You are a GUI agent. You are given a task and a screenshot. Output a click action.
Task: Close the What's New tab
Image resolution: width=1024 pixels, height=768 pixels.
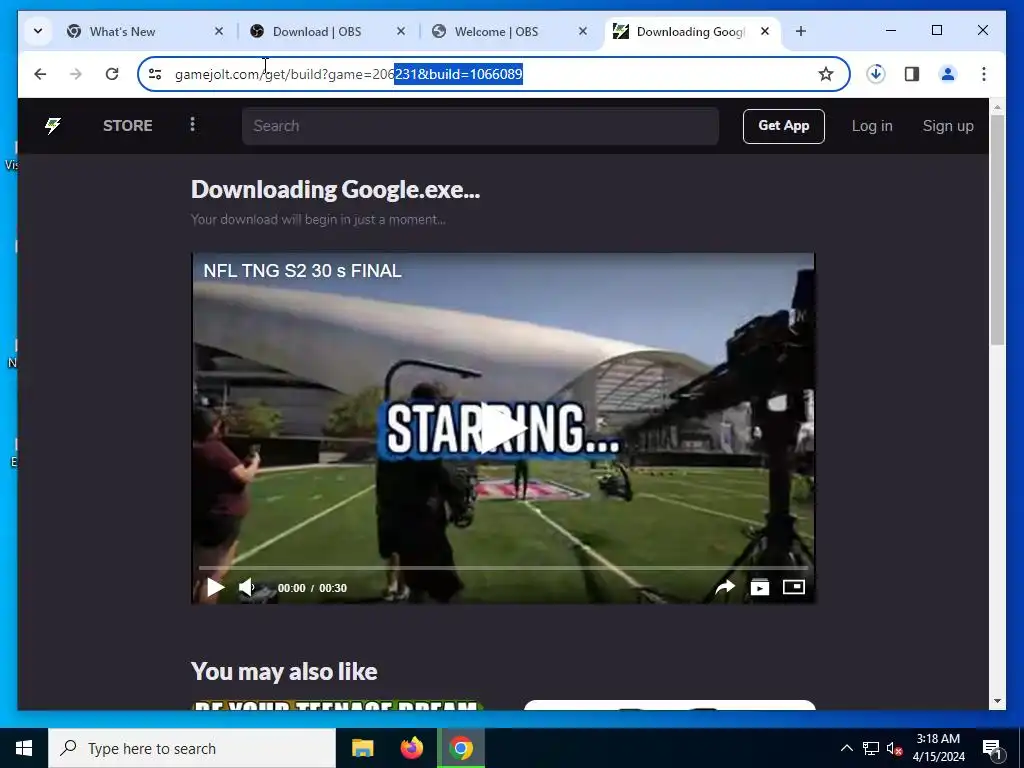pos(219,31)
